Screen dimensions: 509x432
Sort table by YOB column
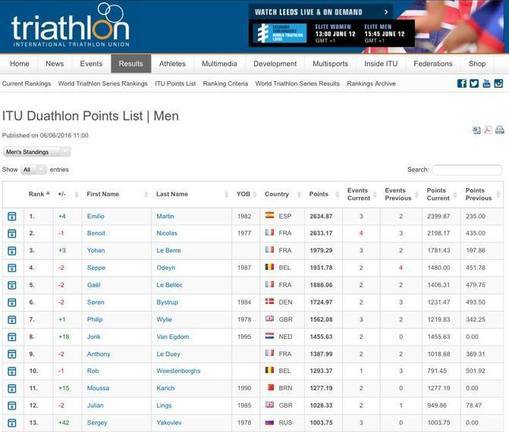tap(246, 194)
